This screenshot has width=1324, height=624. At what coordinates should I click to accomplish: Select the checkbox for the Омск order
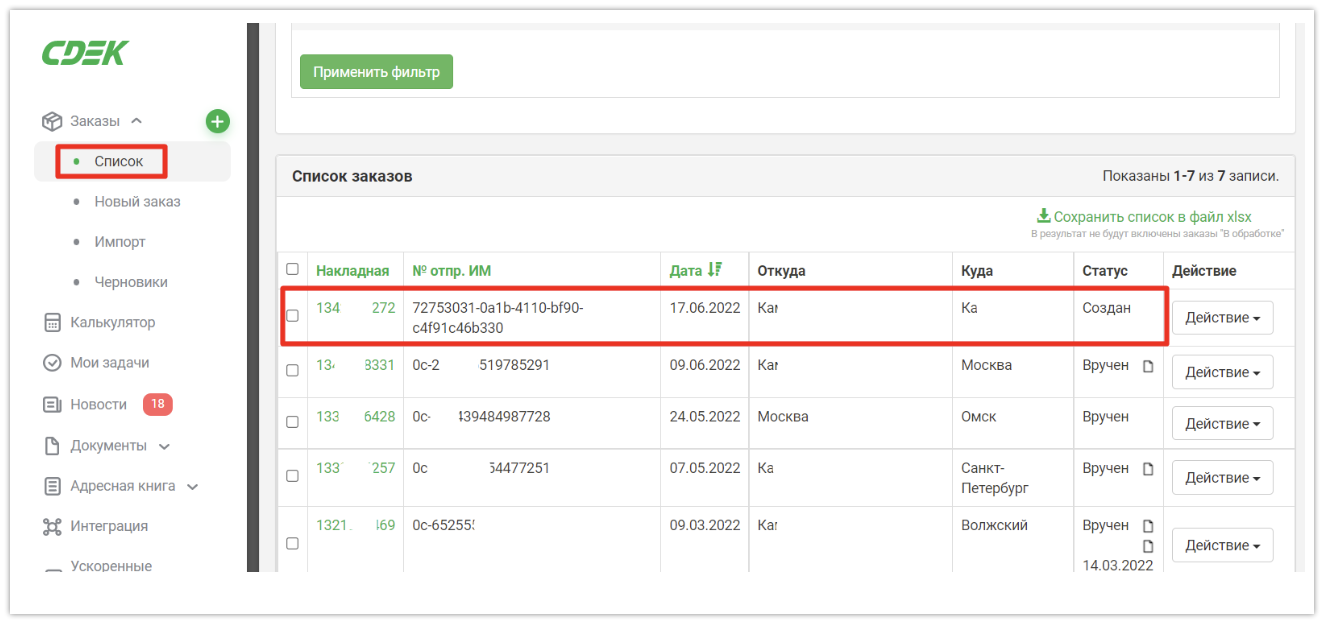coord(292,422)
